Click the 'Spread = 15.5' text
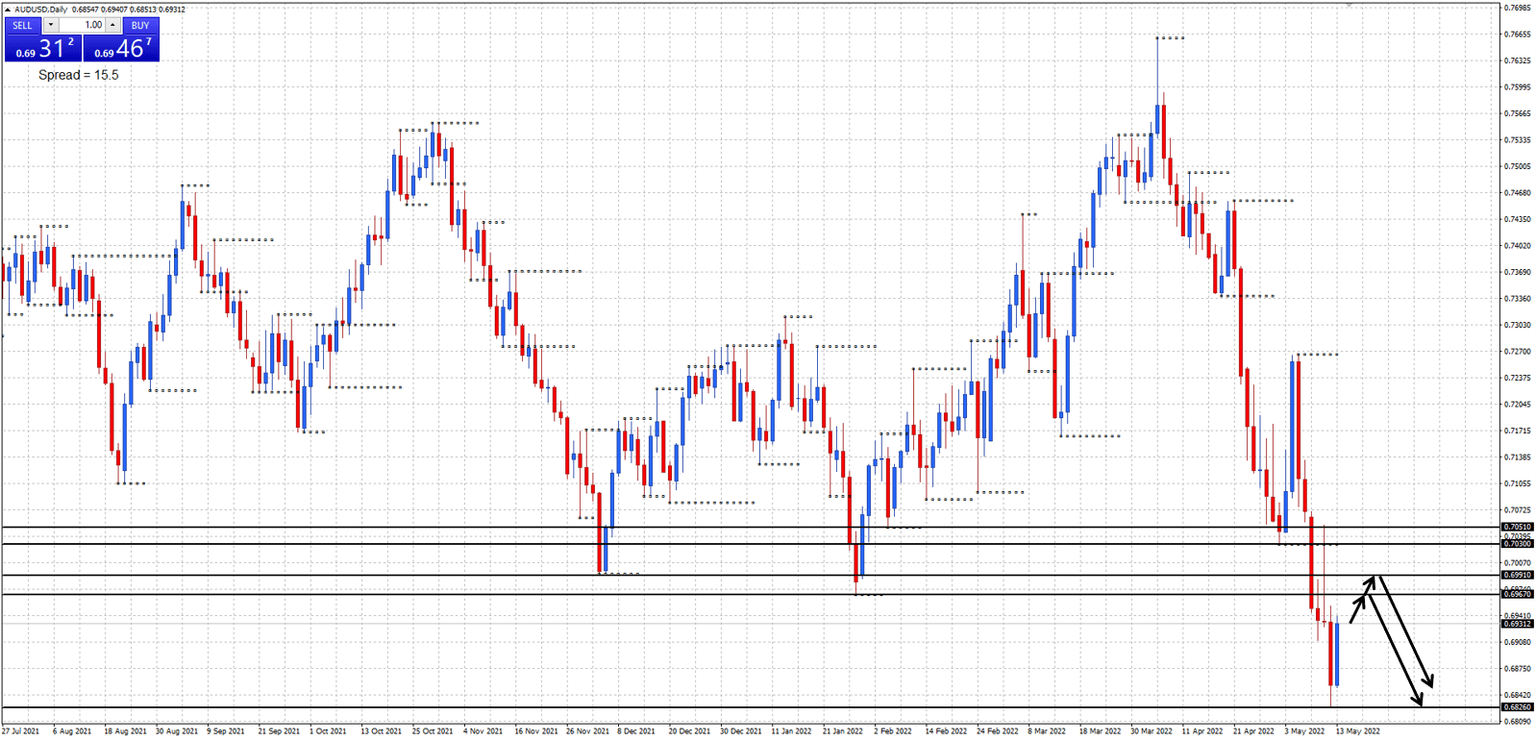This screenshot has height=739, width=1536. (78, 74)
